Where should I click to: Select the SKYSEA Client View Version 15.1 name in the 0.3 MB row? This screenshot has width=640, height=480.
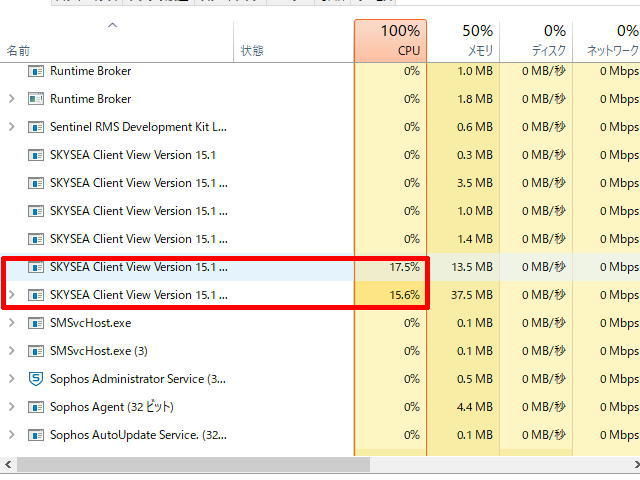click(133, 155)
